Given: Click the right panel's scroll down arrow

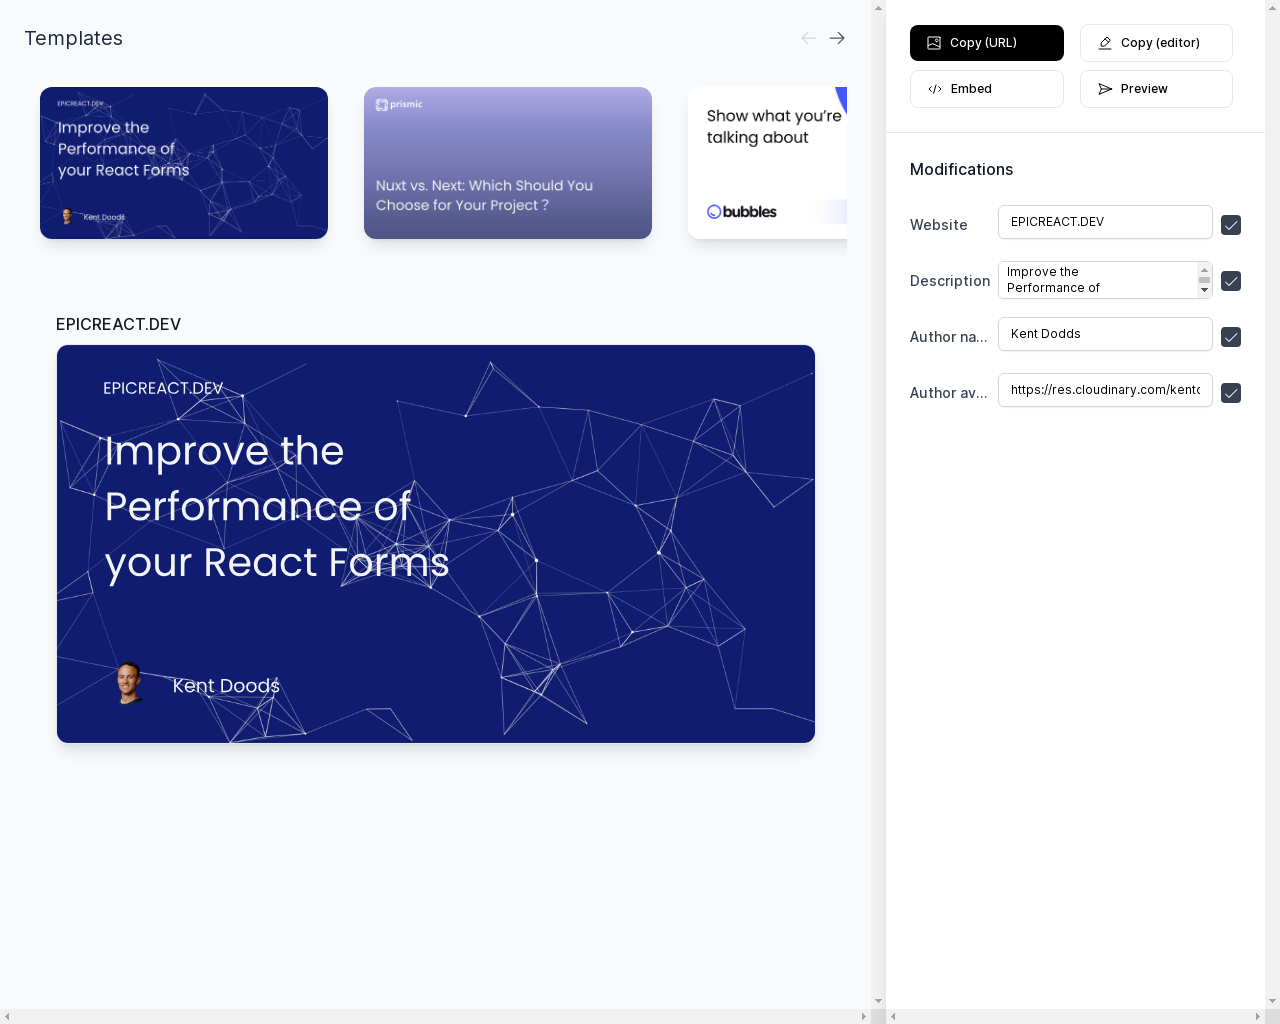Looking at the screenshot, I should (1272, 1001).
